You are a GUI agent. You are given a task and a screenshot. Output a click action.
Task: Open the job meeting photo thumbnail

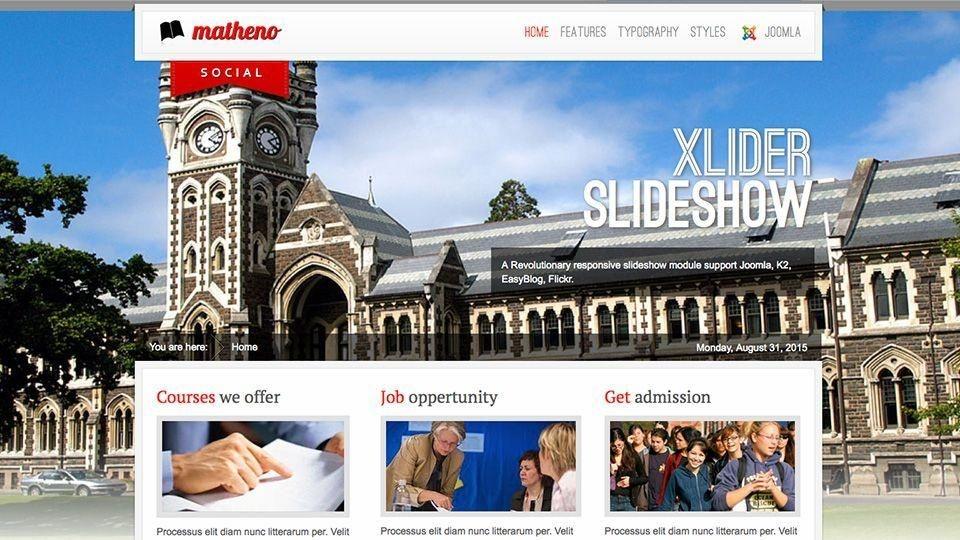pos(481,466)
